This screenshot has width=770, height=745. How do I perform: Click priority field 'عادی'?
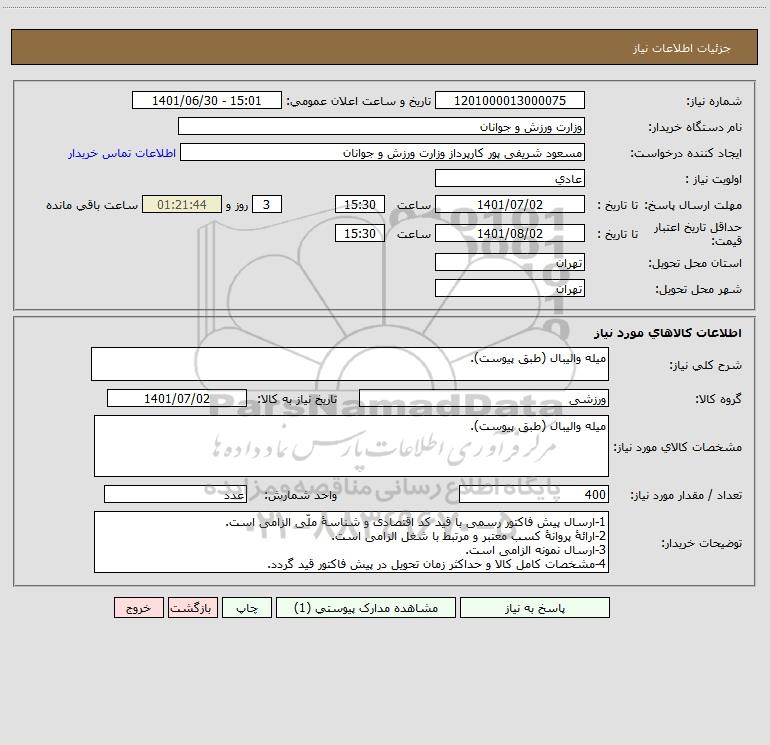click(x=510, y=178)
